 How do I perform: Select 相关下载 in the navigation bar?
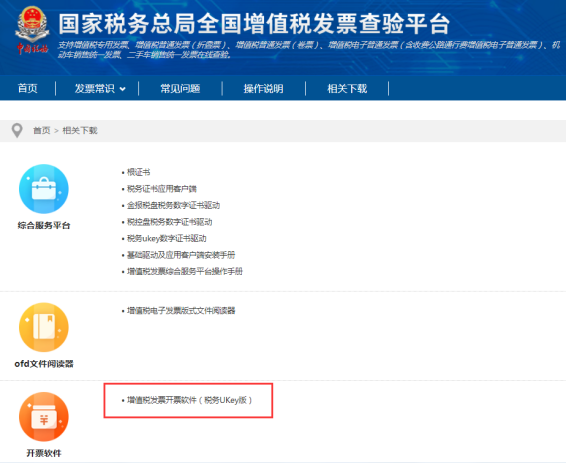coord(347,88)
